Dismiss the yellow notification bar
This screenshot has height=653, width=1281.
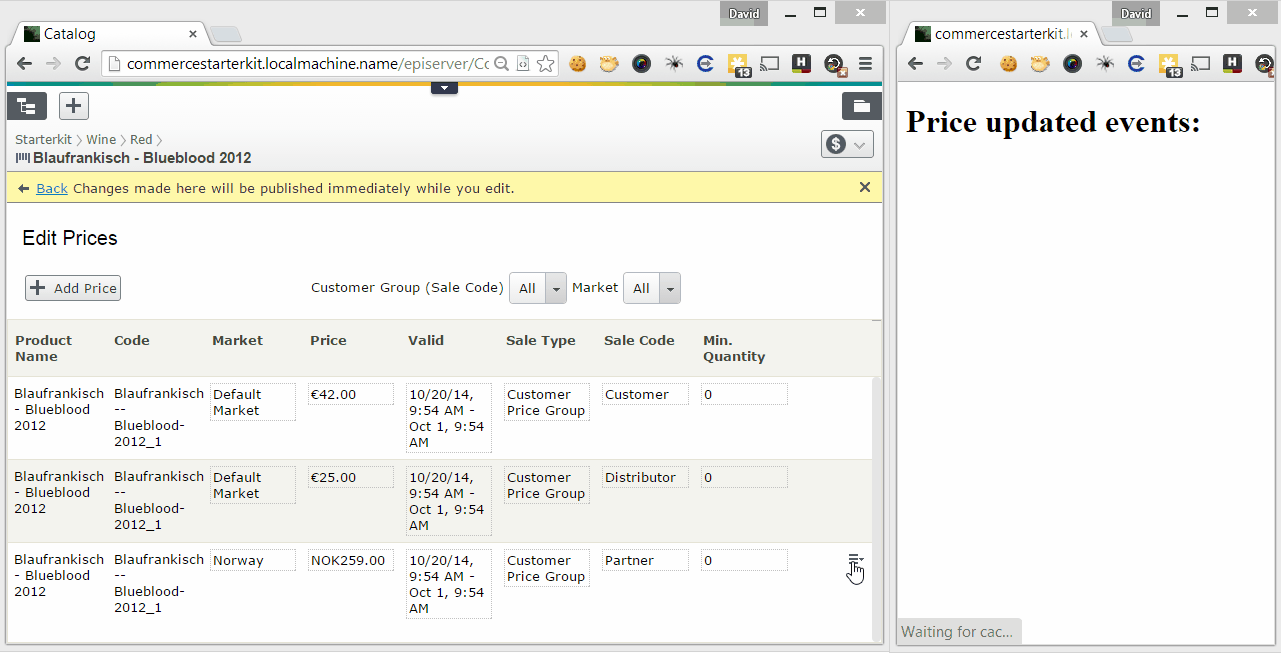(865, 187)
